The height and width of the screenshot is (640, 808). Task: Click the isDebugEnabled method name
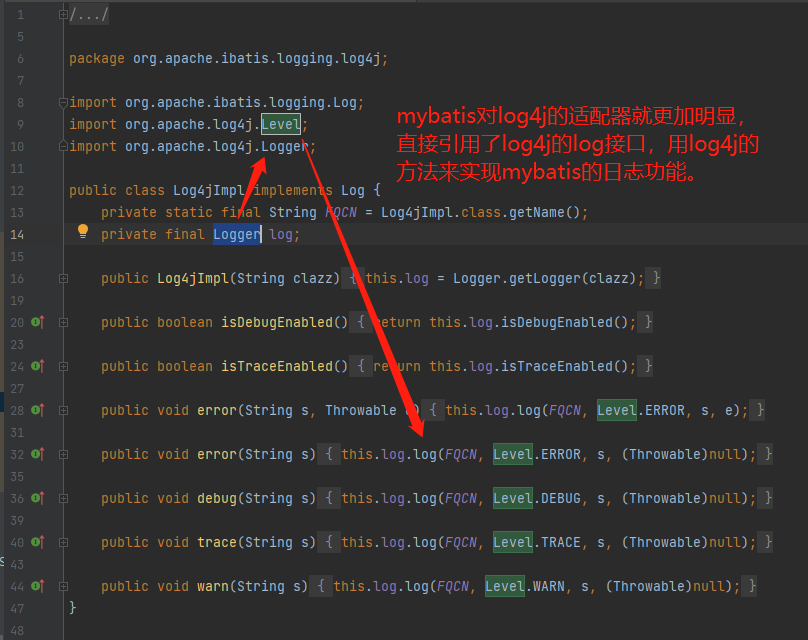(x=277, y=323)
